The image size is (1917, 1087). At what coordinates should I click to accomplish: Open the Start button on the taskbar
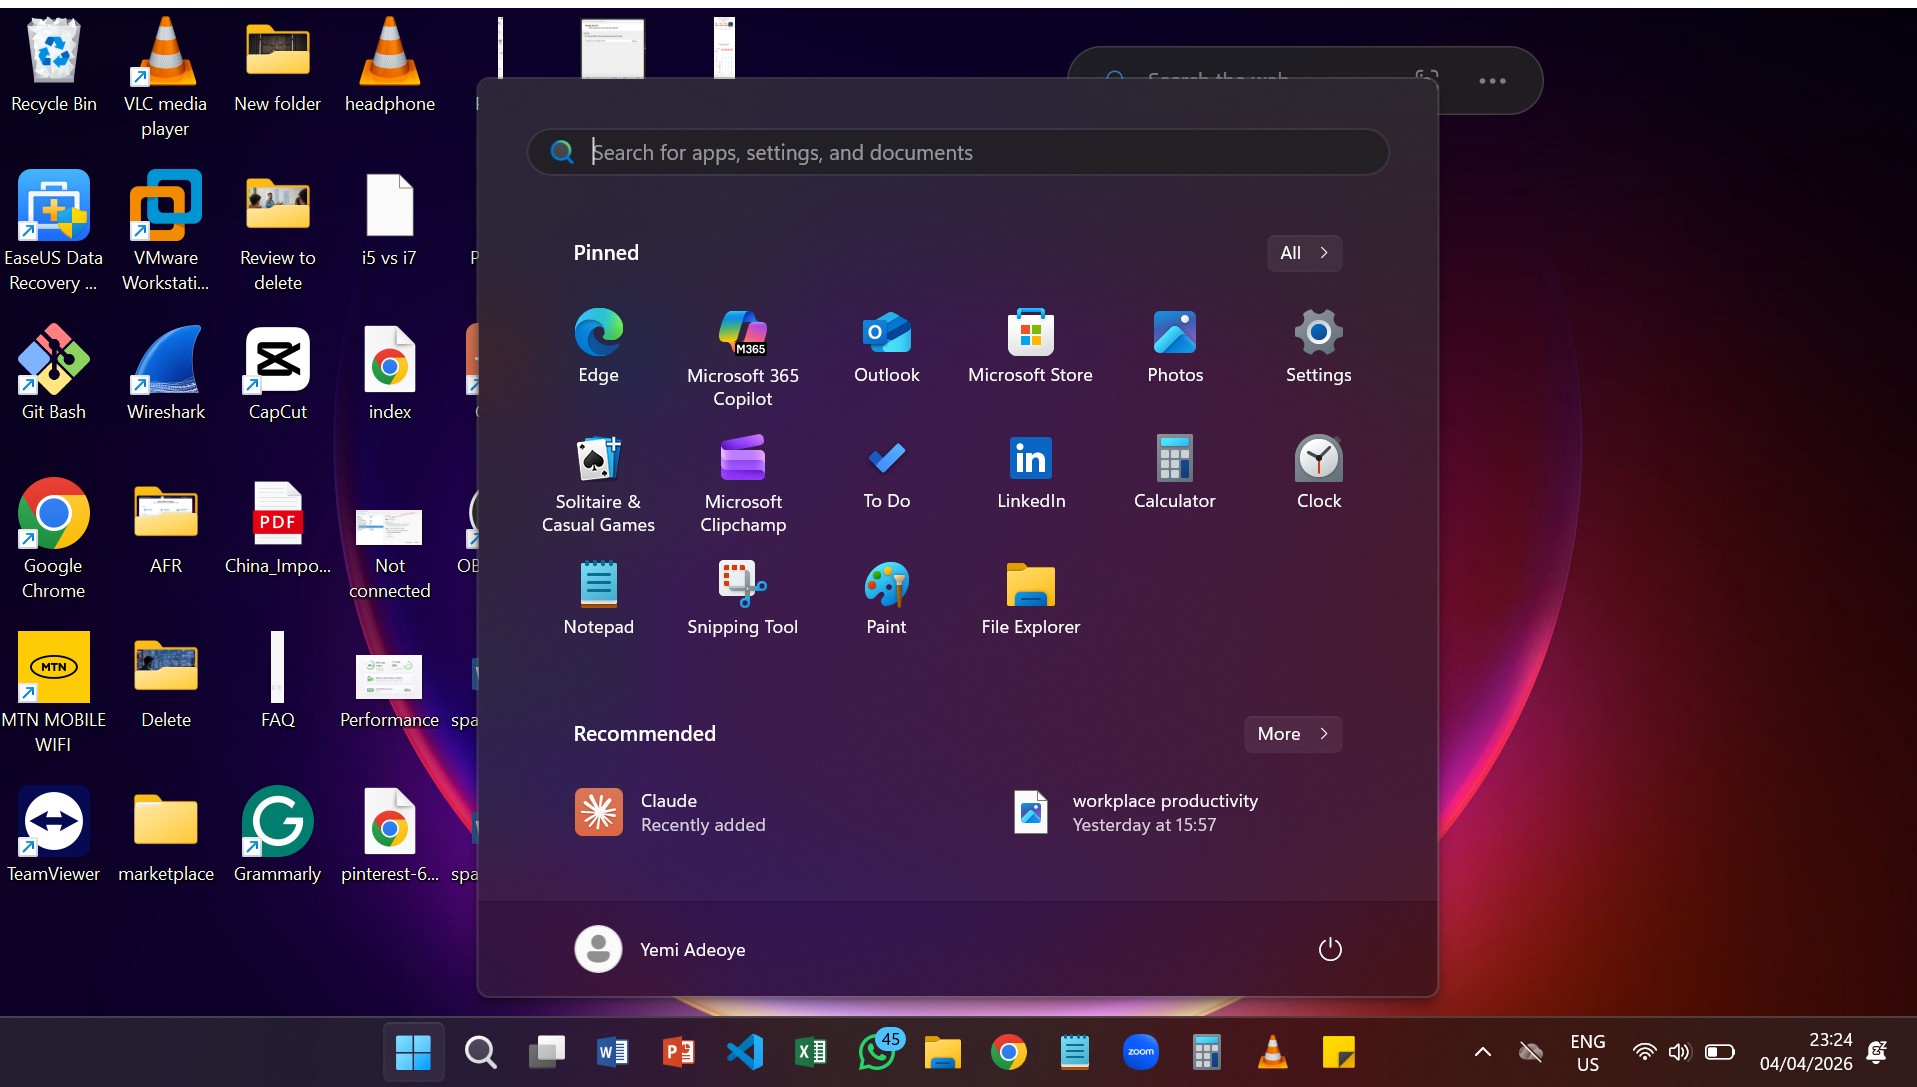(413, 1051)
